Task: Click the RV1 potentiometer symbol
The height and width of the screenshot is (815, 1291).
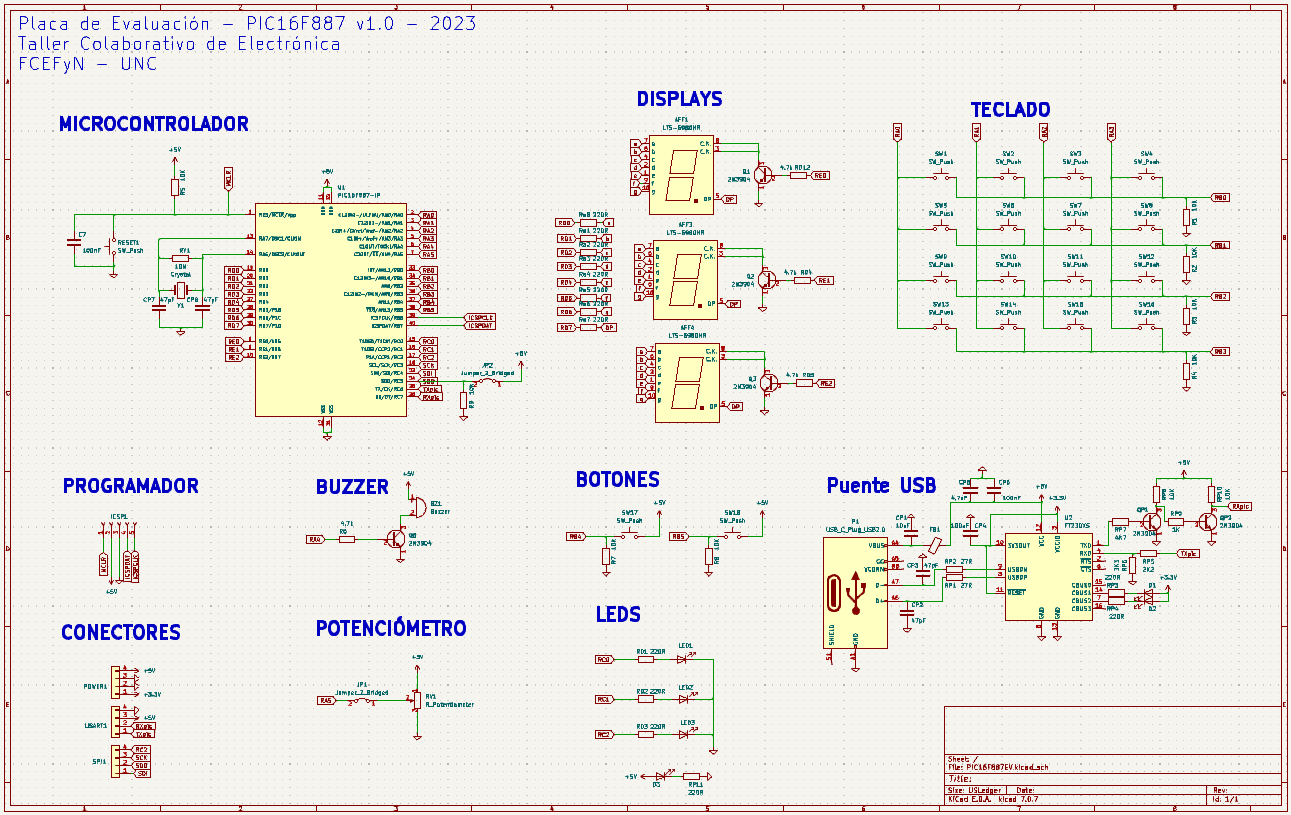Action: point(416,700)
